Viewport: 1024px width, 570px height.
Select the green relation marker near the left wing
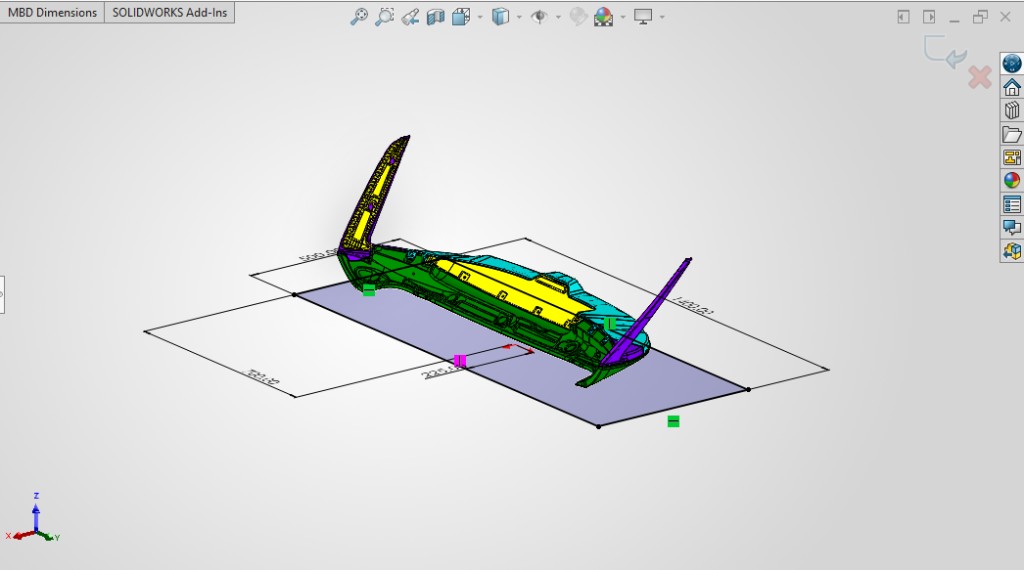click(369, 290)
